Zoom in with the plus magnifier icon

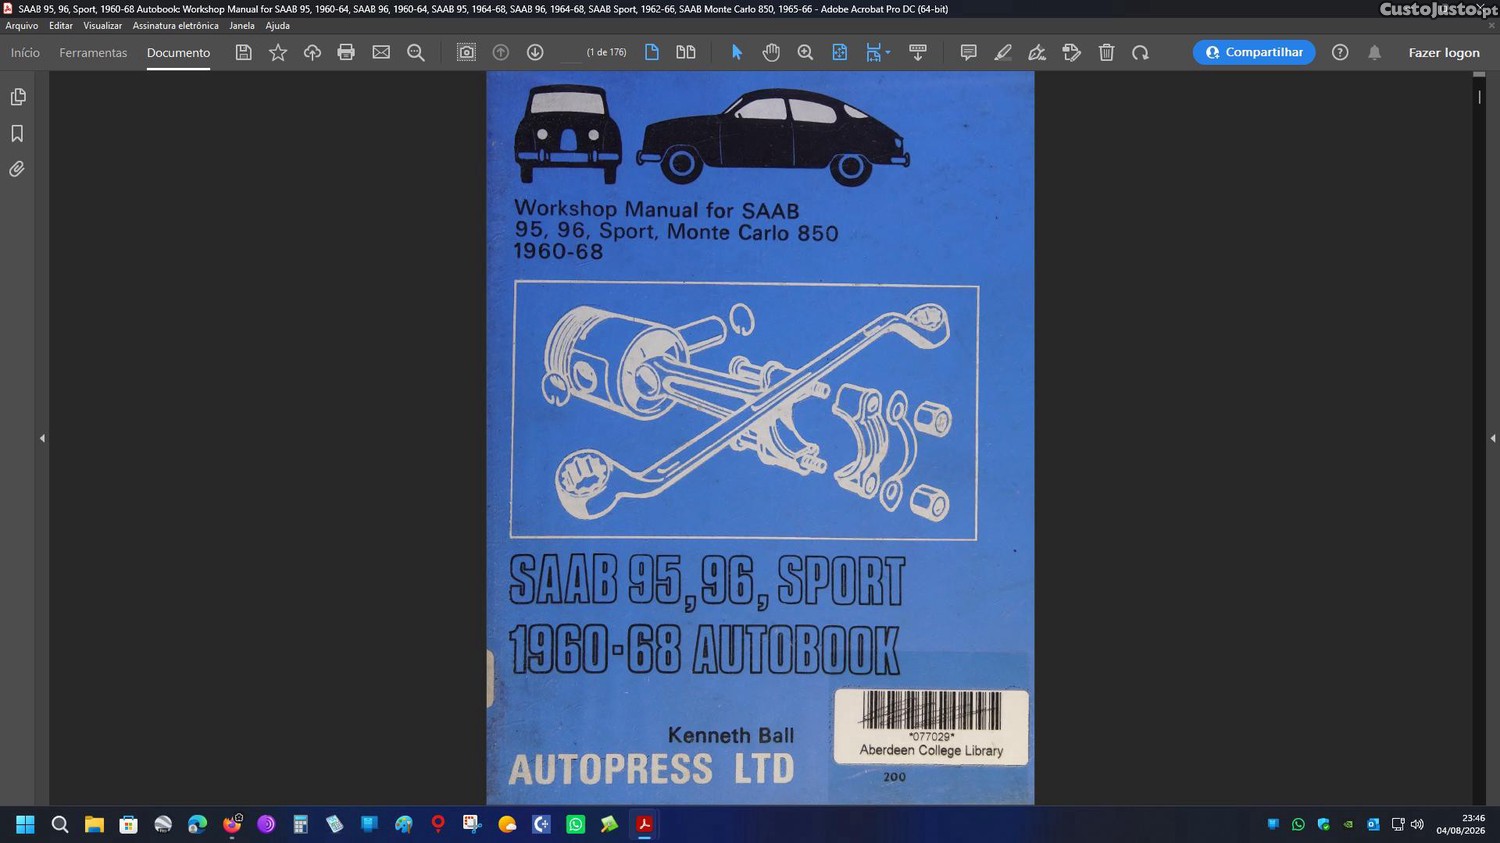click(x=805, y=52)
